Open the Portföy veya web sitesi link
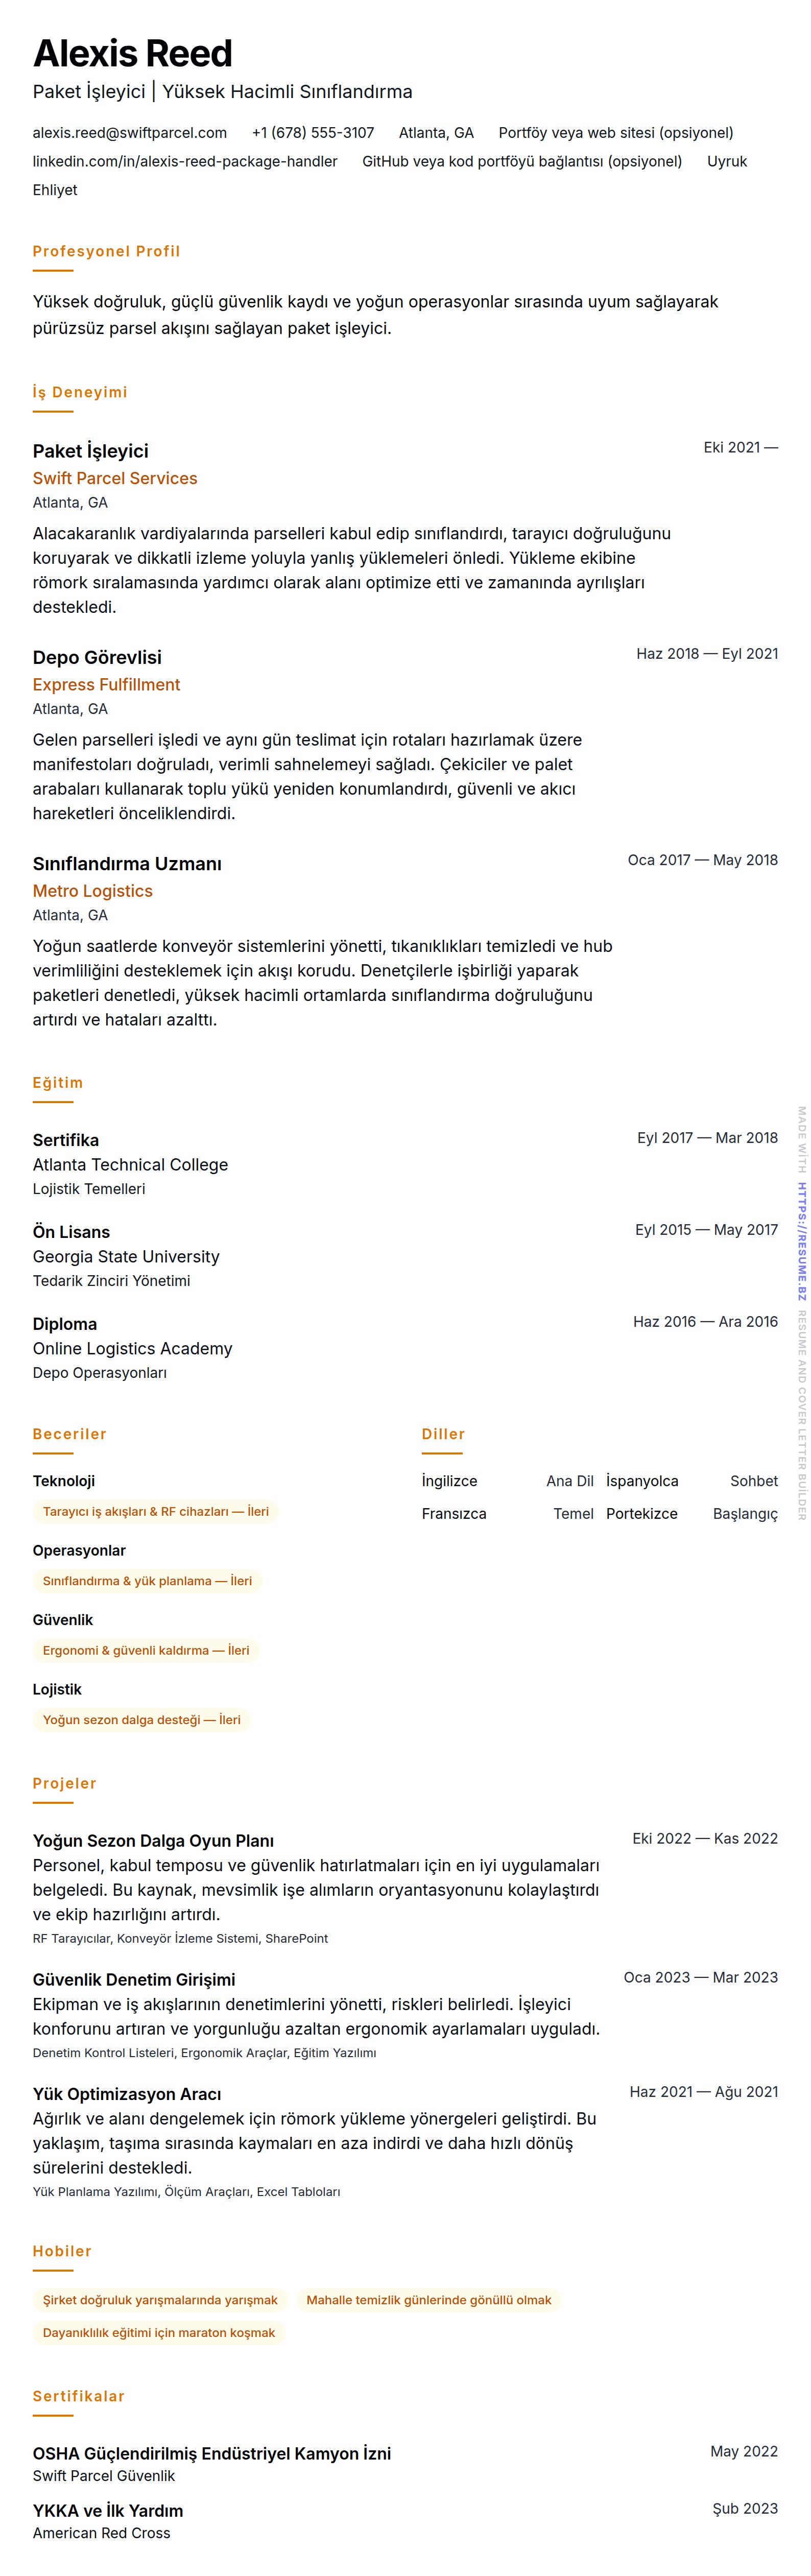 (x=615, y=133)
